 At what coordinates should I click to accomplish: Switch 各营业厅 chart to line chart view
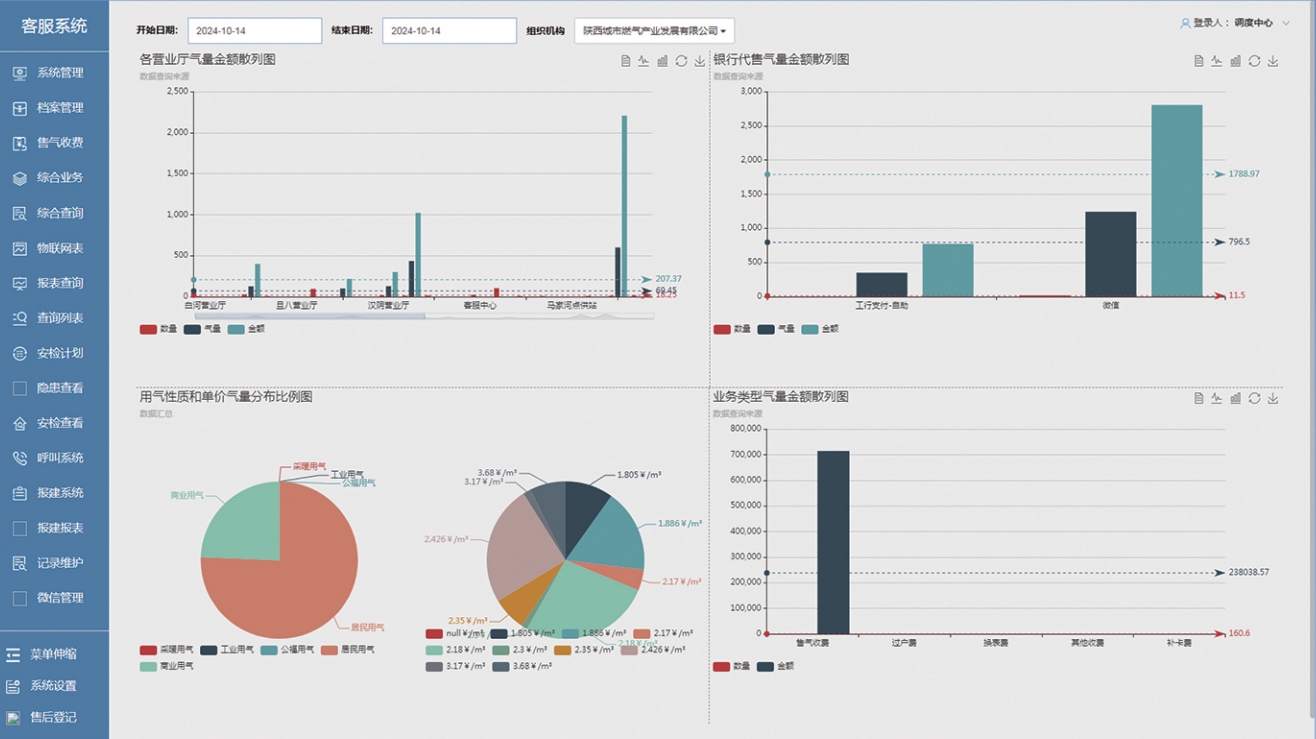tap(643, 61)
